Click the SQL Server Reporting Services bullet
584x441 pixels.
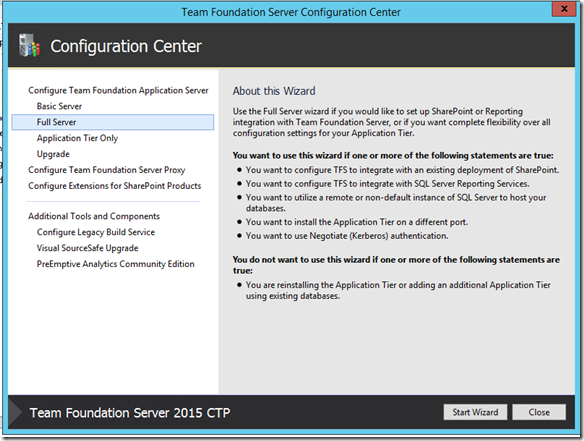click(x=387, y=184)
